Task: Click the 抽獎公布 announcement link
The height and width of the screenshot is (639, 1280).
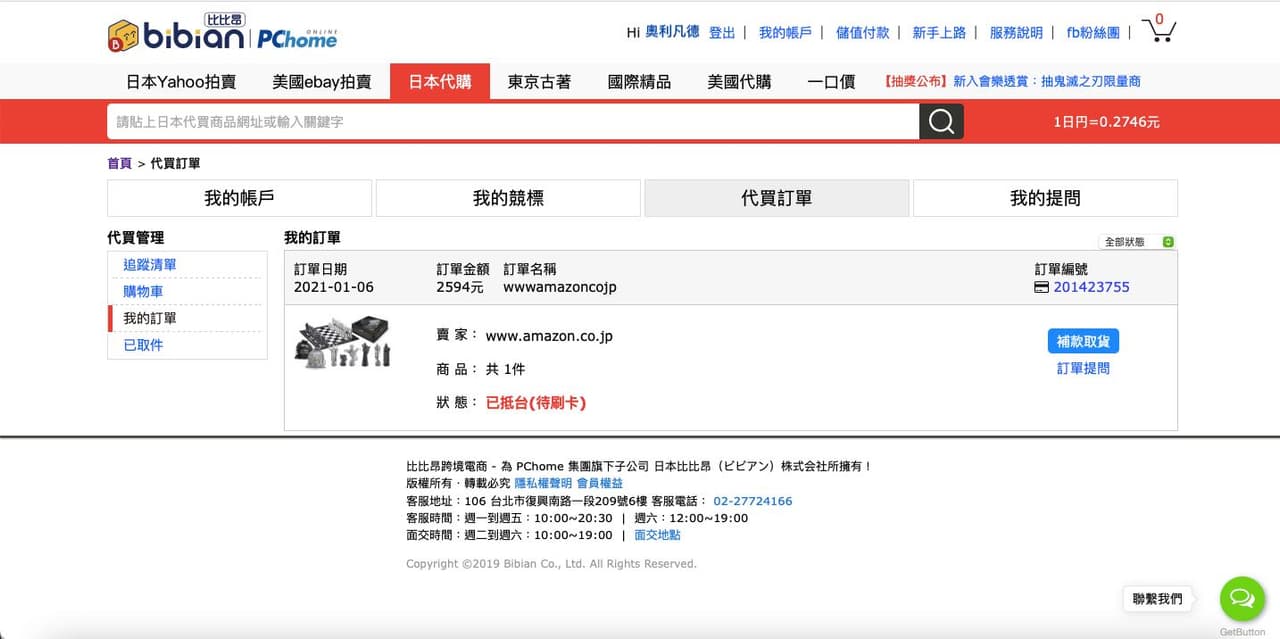Action: [x=1012, y=82]
